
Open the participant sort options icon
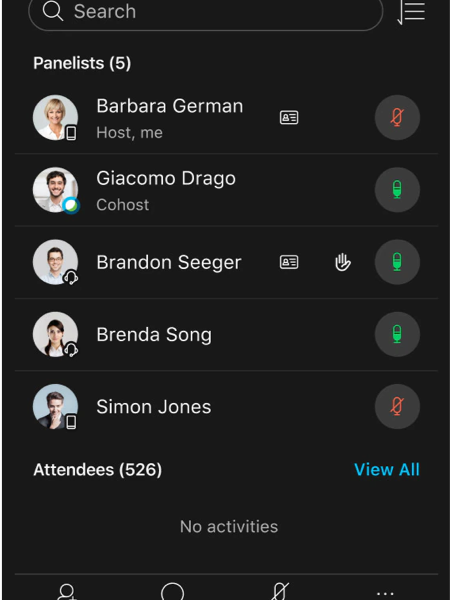pyautogui.click(x=411, y=12)
